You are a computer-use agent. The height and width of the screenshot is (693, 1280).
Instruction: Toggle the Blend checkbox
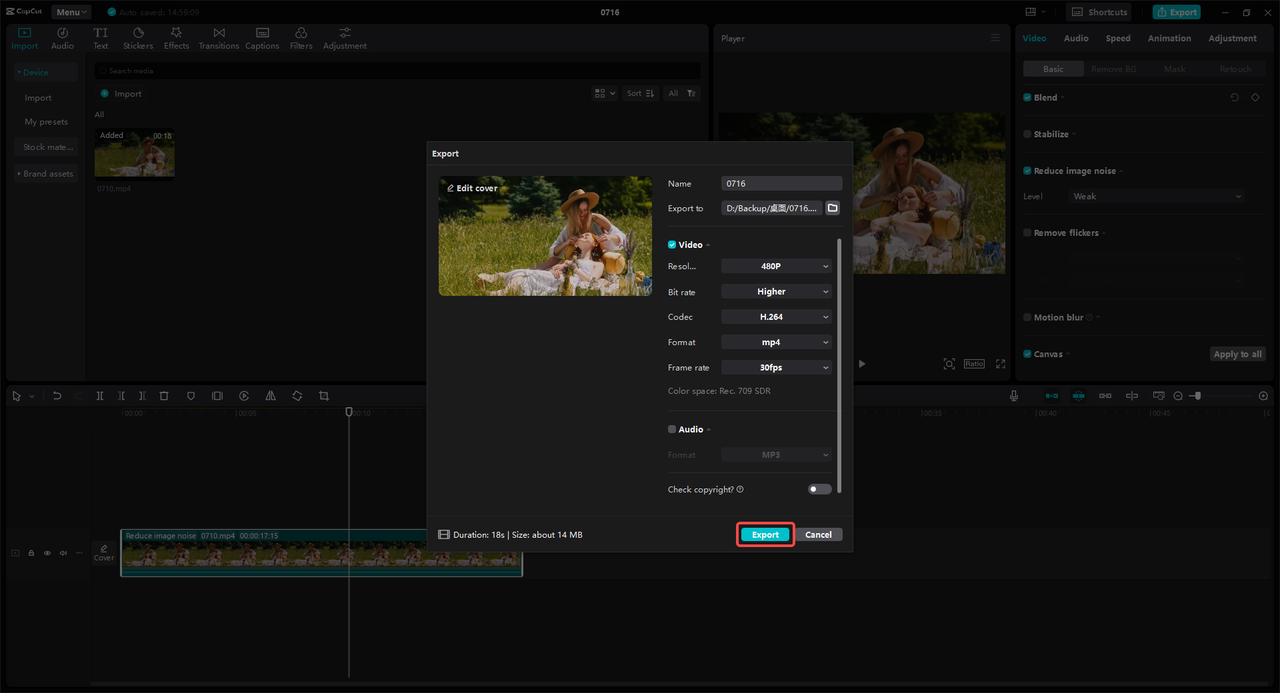(x=1027, y=98)
